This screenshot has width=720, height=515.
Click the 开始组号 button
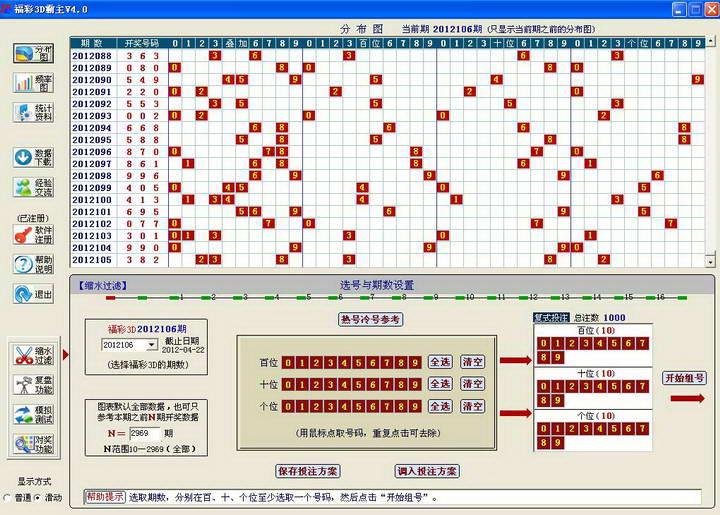684,378
